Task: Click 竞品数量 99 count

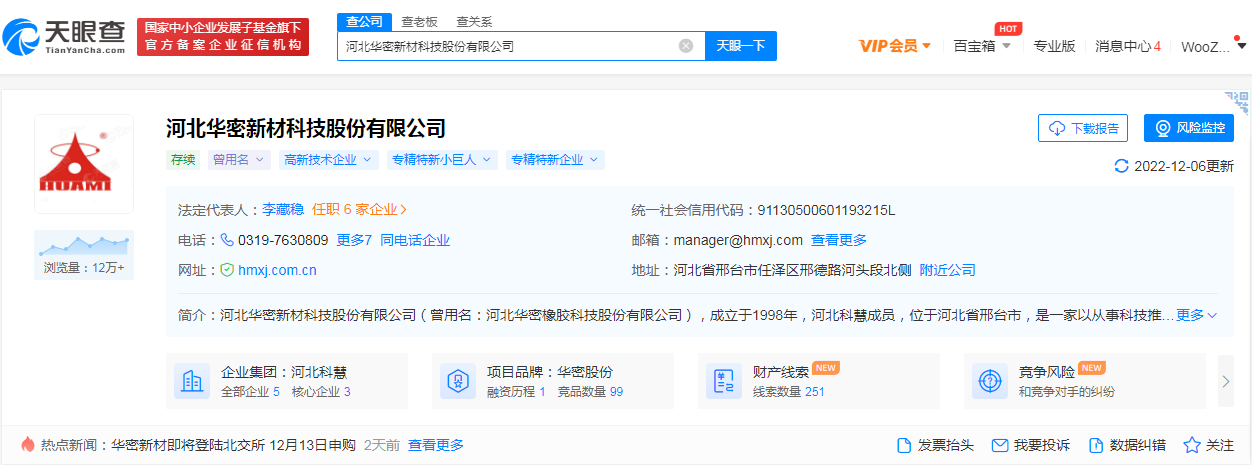Action: pyautogui.click(x=590, y=392)
